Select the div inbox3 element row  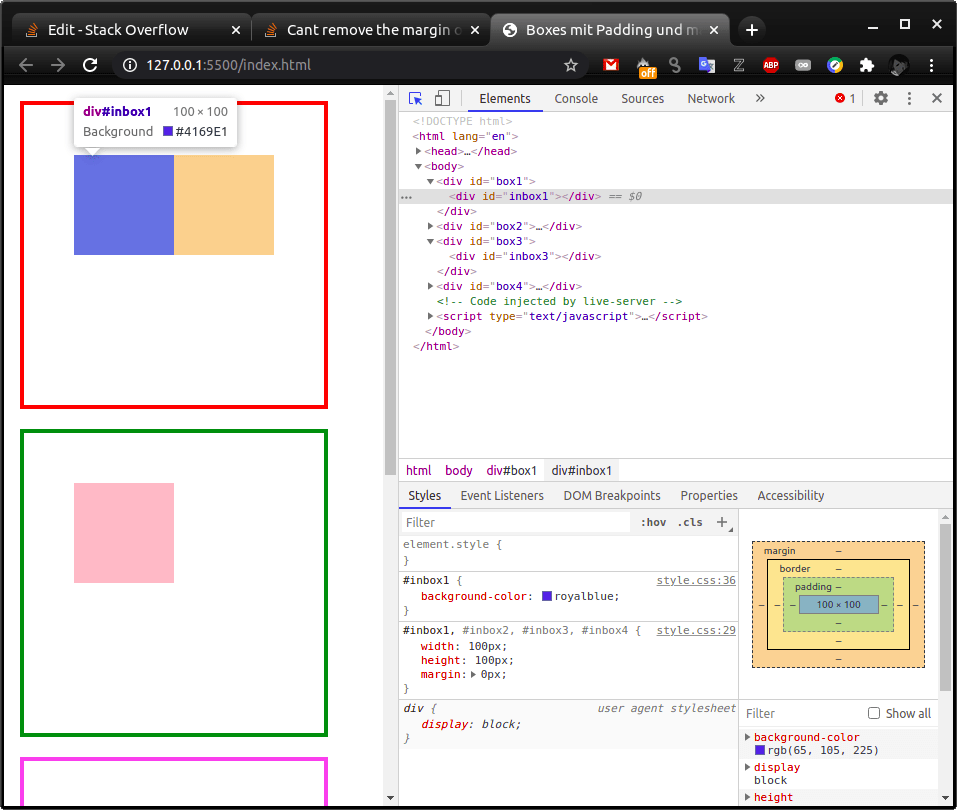coord(675,256)
